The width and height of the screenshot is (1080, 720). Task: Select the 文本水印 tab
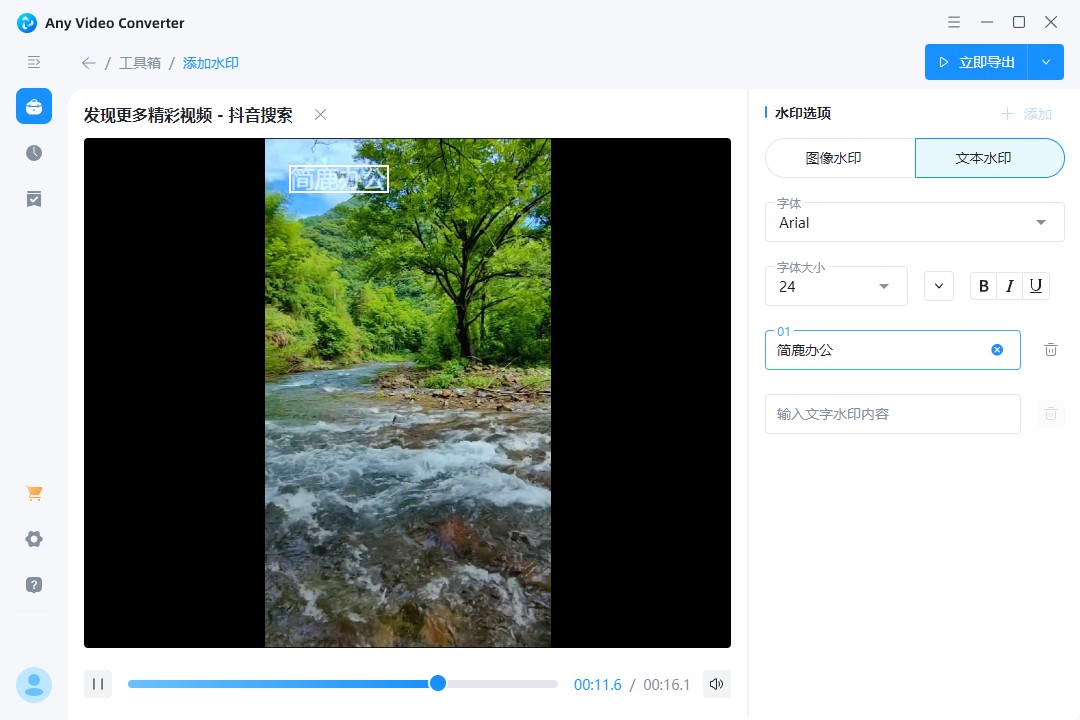[x=989, y=158]
